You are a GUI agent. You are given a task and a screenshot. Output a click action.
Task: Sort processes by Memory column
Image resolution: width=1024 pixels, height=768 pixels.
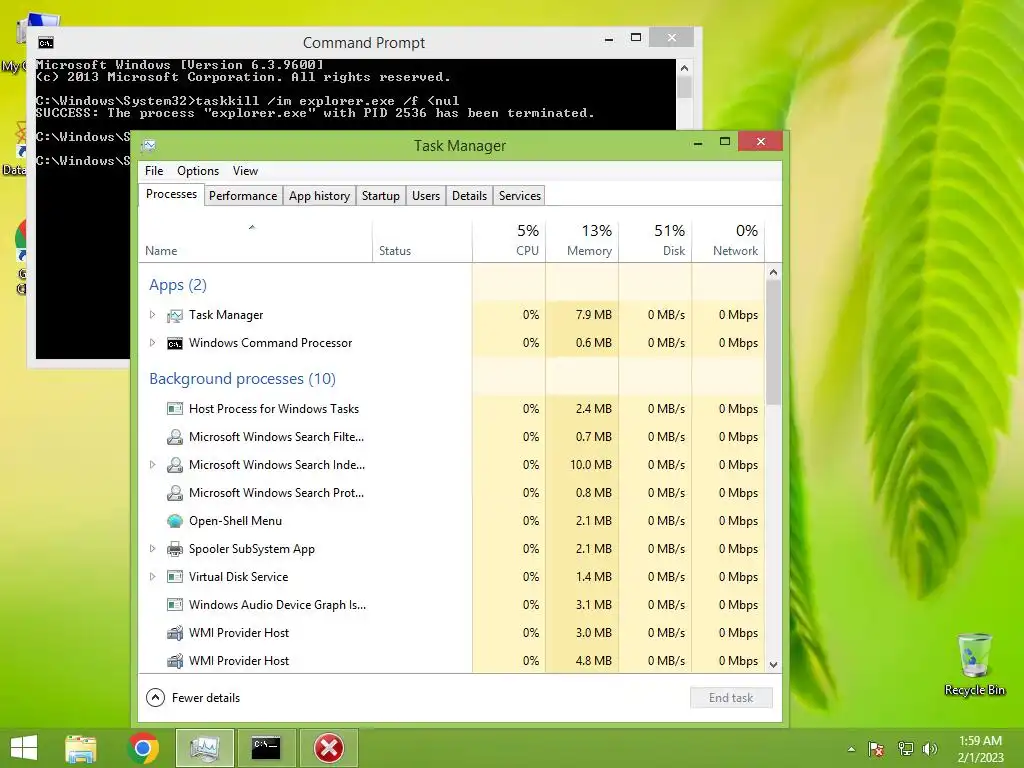coord(582,242)
